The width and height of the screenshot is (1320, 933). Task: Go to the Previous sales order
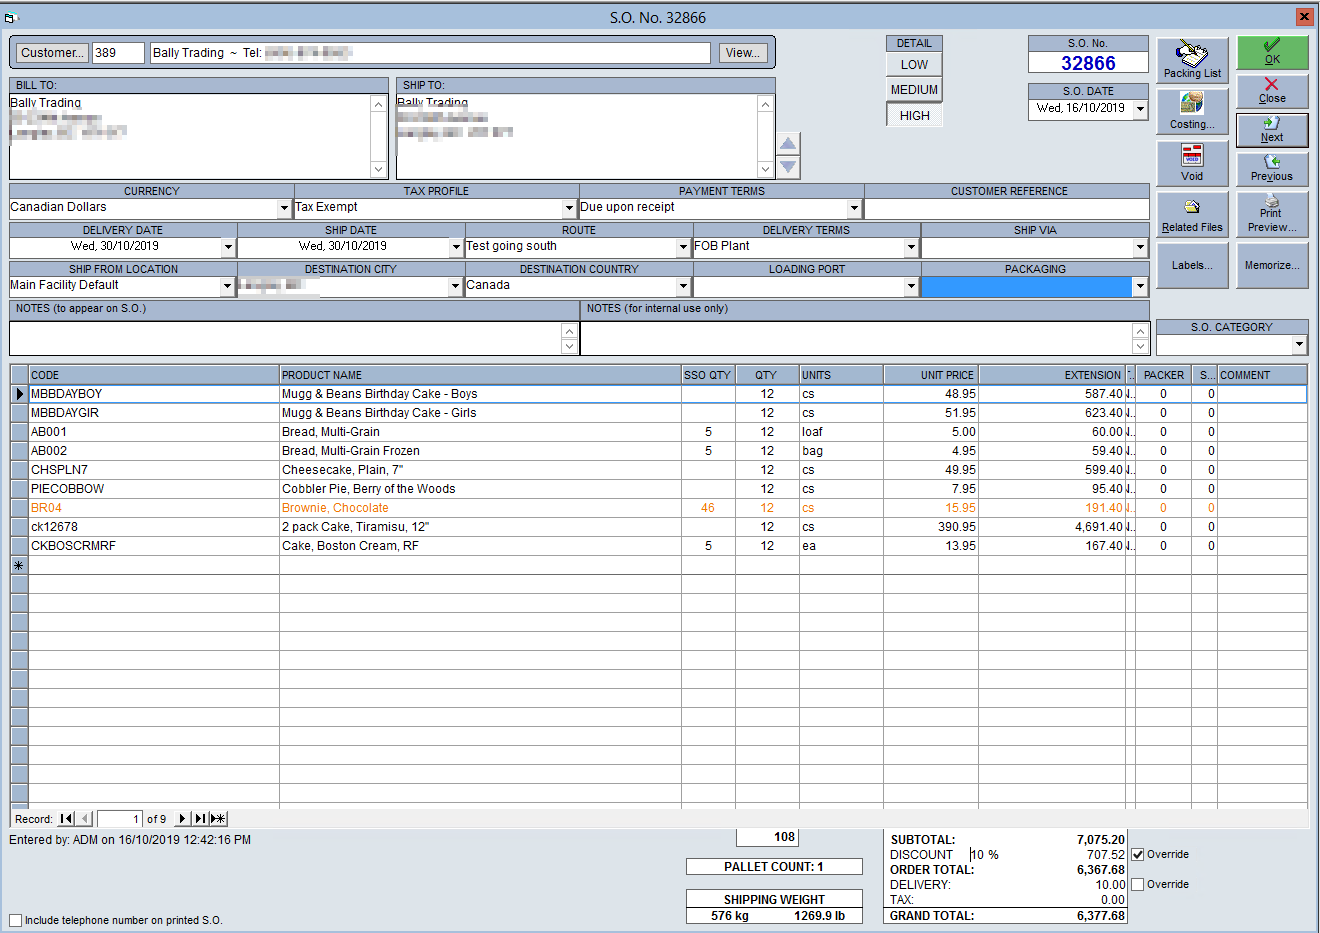coord(1272,168)
